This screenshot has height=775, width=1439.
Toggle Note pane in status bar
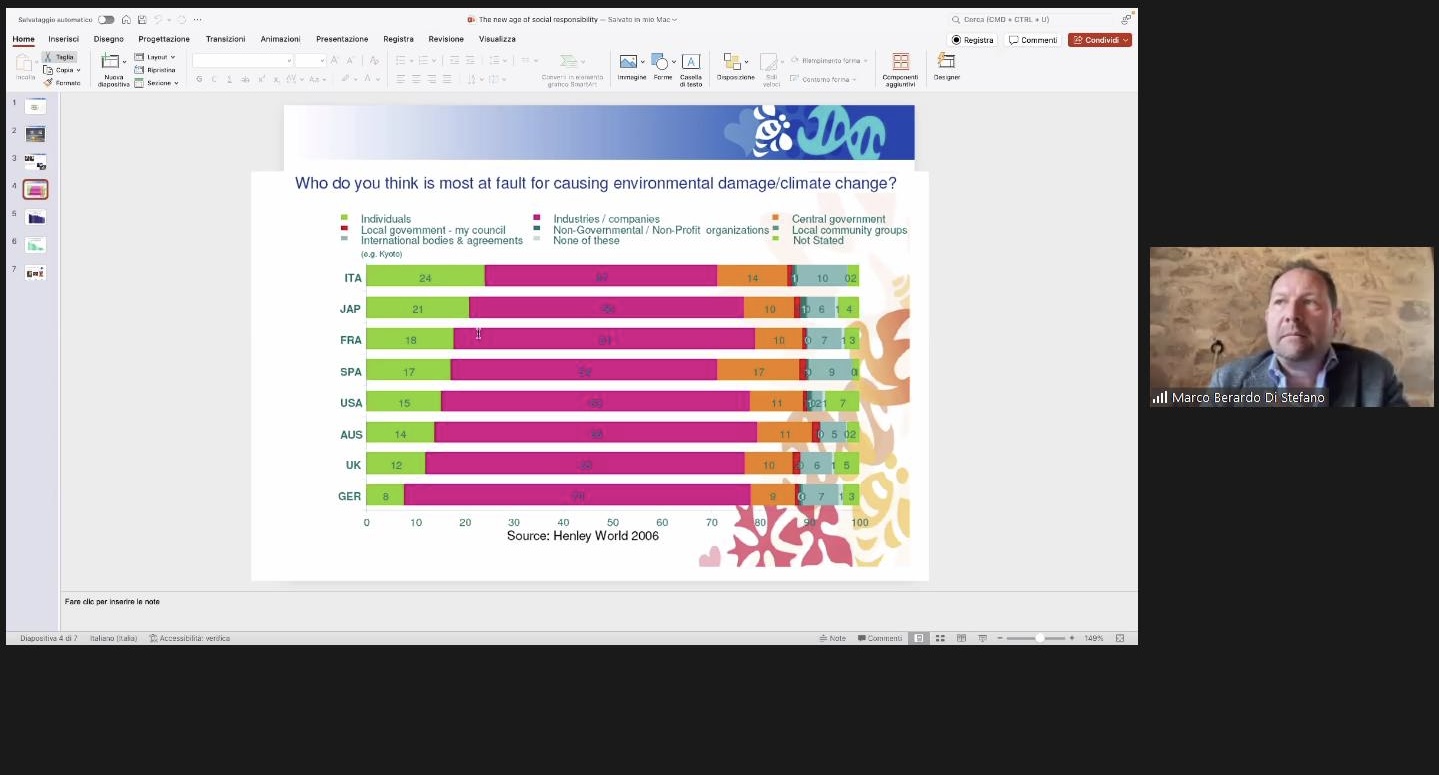pos(832,638)
